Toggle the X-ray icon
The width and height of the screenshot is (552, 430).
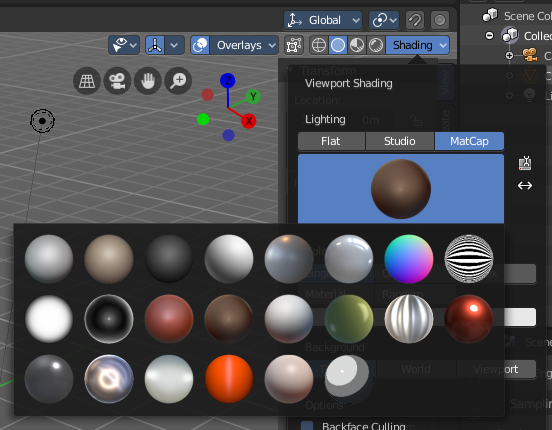coord(294,45)
